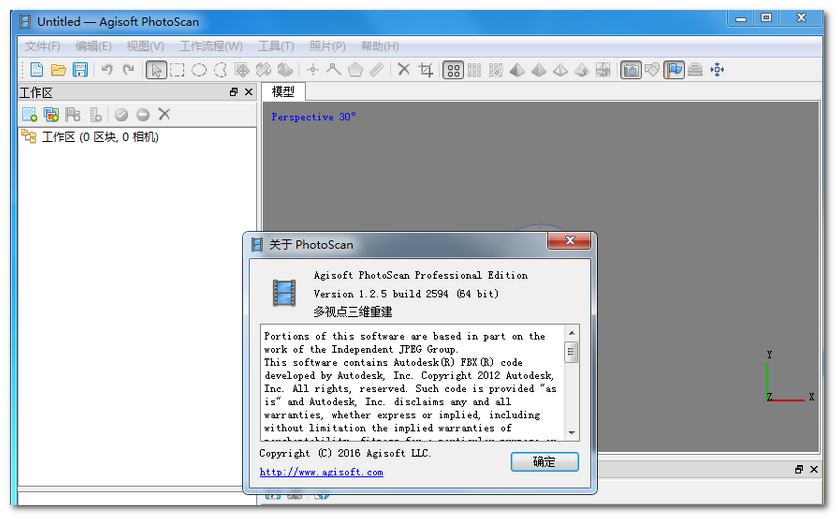Pick the Draw Polygon tool
This screenshot has height=516, width=835.
[355, 70]
